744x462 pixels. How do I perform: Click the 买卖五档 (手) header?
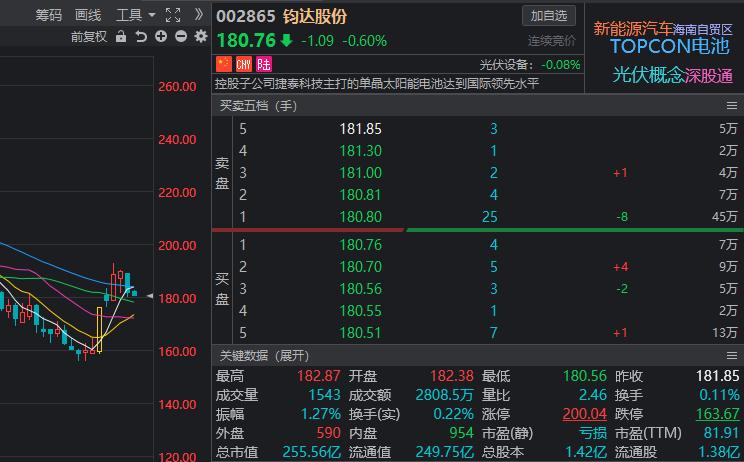259,106
